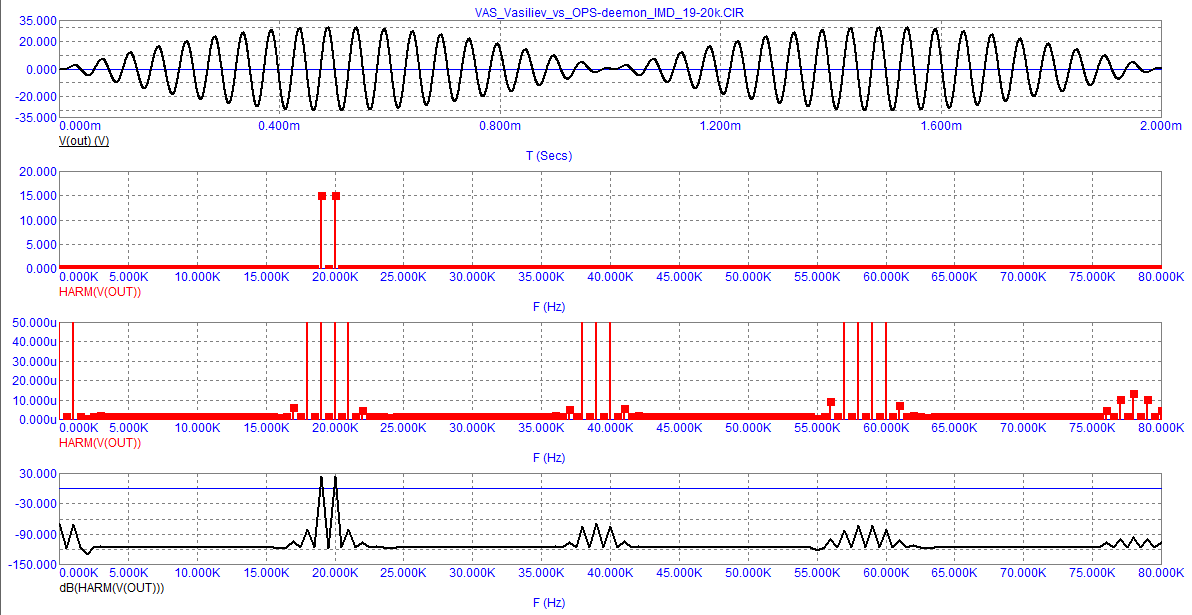Click the -35.000 voltage axis value
1192x615 pixels.
coord(35,118)
